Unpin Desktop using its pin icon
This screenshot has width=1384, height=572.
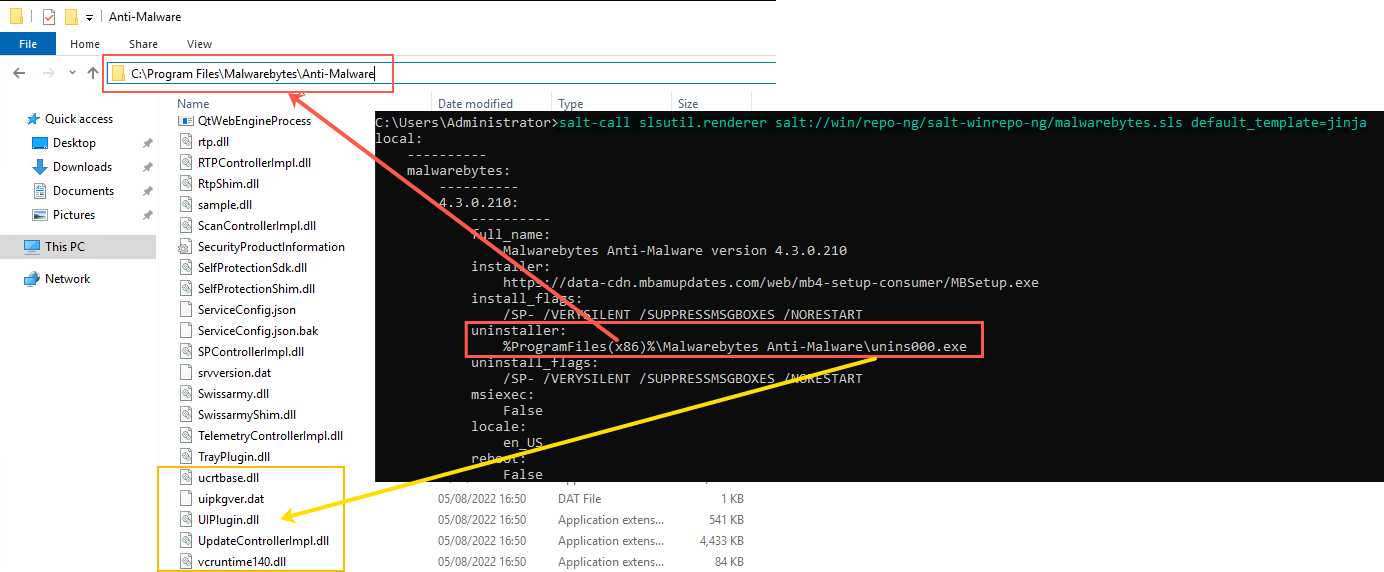tap(148, 144)
